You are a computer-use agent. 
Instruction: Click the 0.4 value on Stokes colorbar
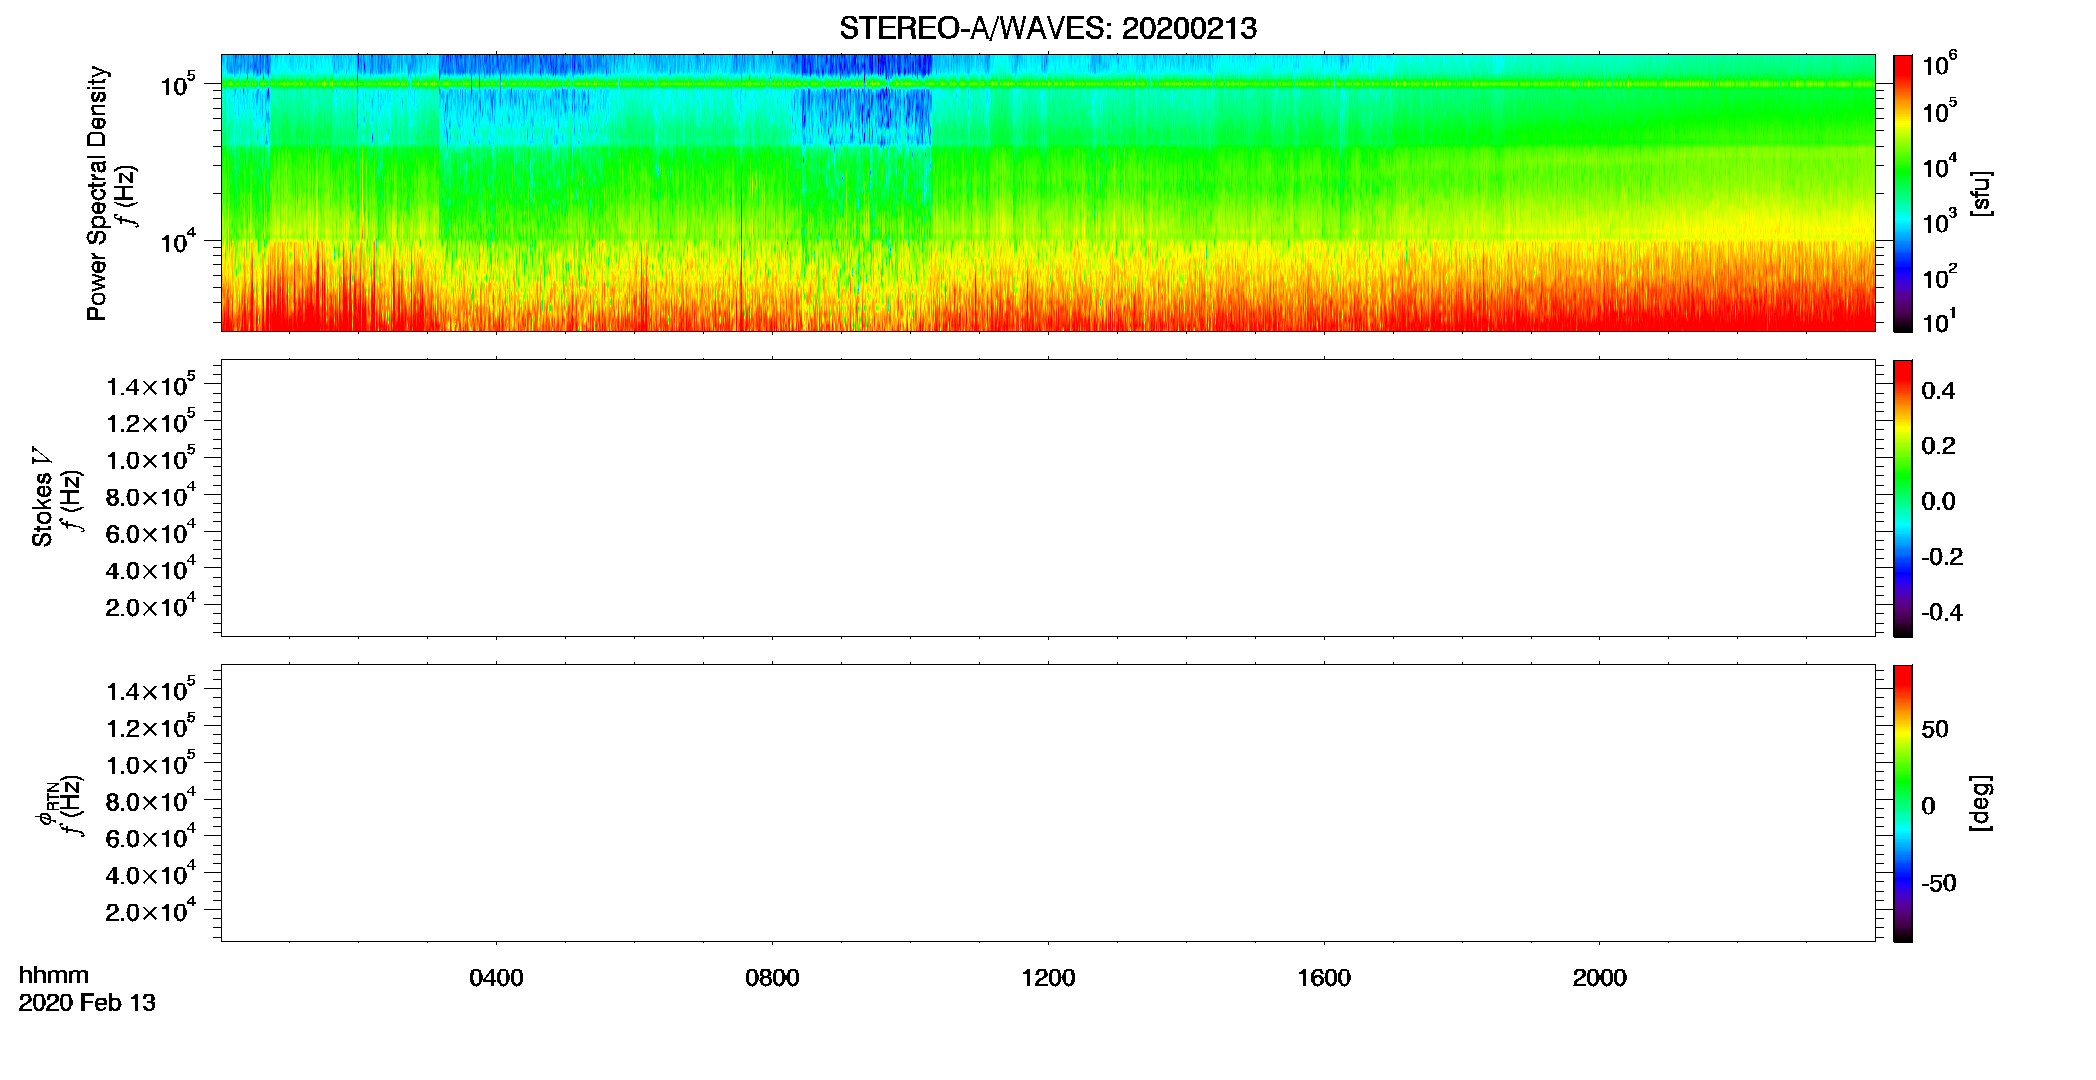coord(1938,391)
